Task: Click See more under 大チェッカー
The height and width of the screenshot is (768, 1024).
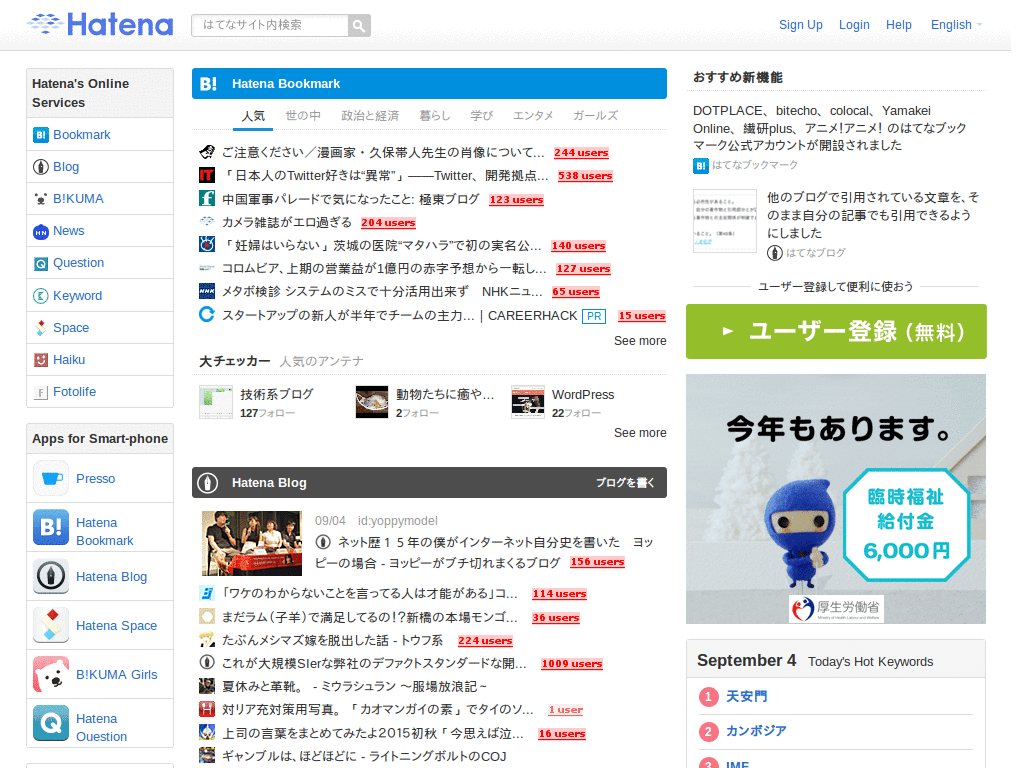Action: pyautogui.click(x=640, y=433)
